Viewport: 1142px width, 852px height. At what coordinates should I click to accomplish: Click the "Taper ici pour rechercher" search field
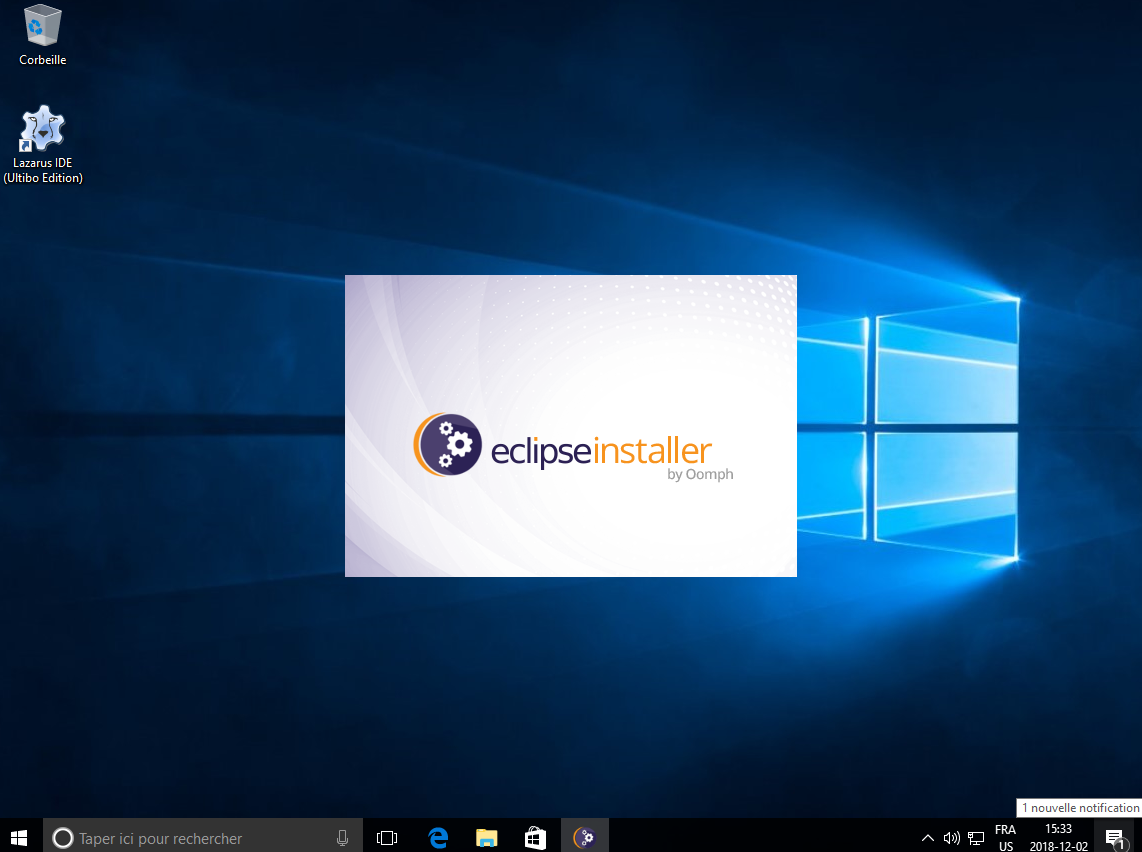[x=190, y=838]
